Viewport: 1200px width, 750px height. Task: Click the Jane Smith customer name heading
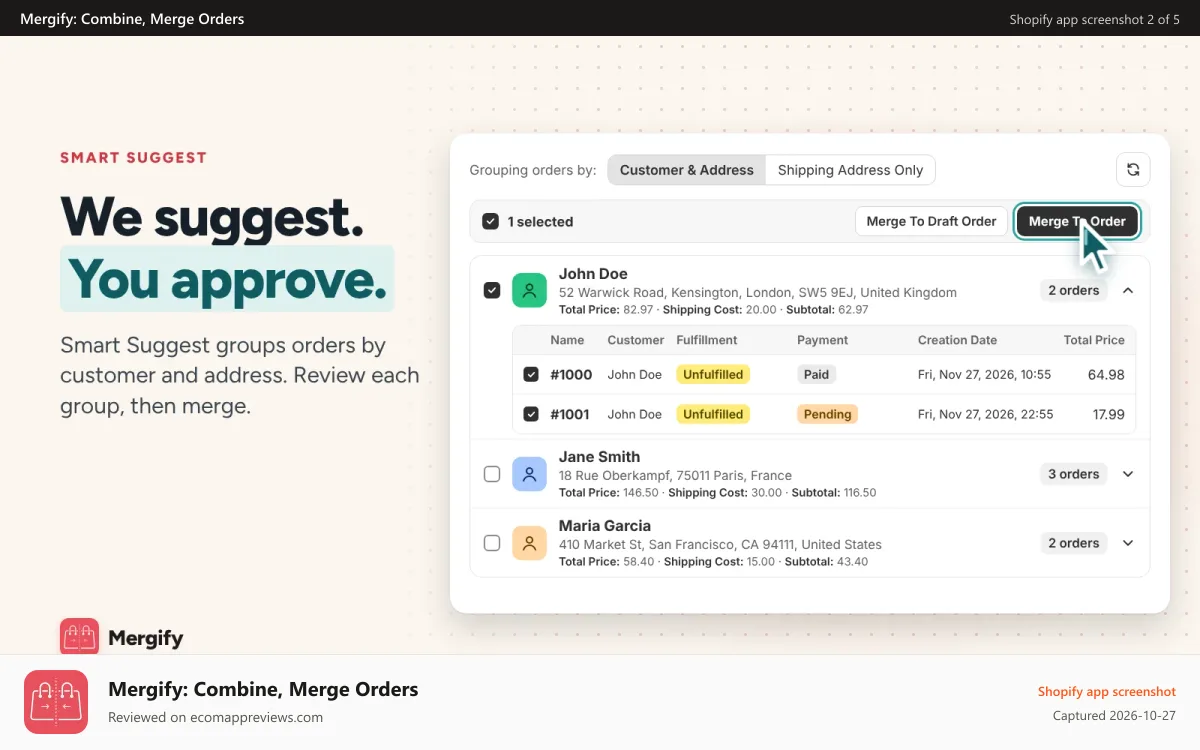coord(599,457)
